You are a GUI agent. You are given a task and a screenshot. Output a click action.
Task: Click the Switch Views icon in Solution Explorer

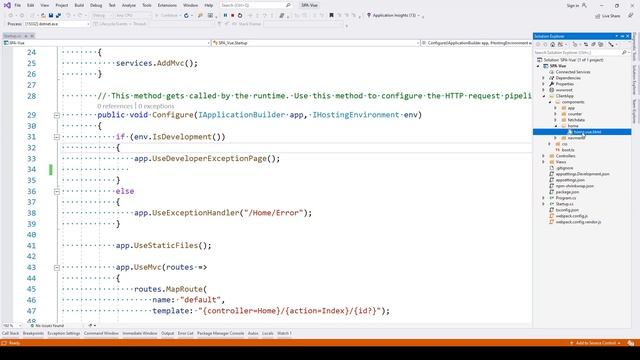click(560, 44)
